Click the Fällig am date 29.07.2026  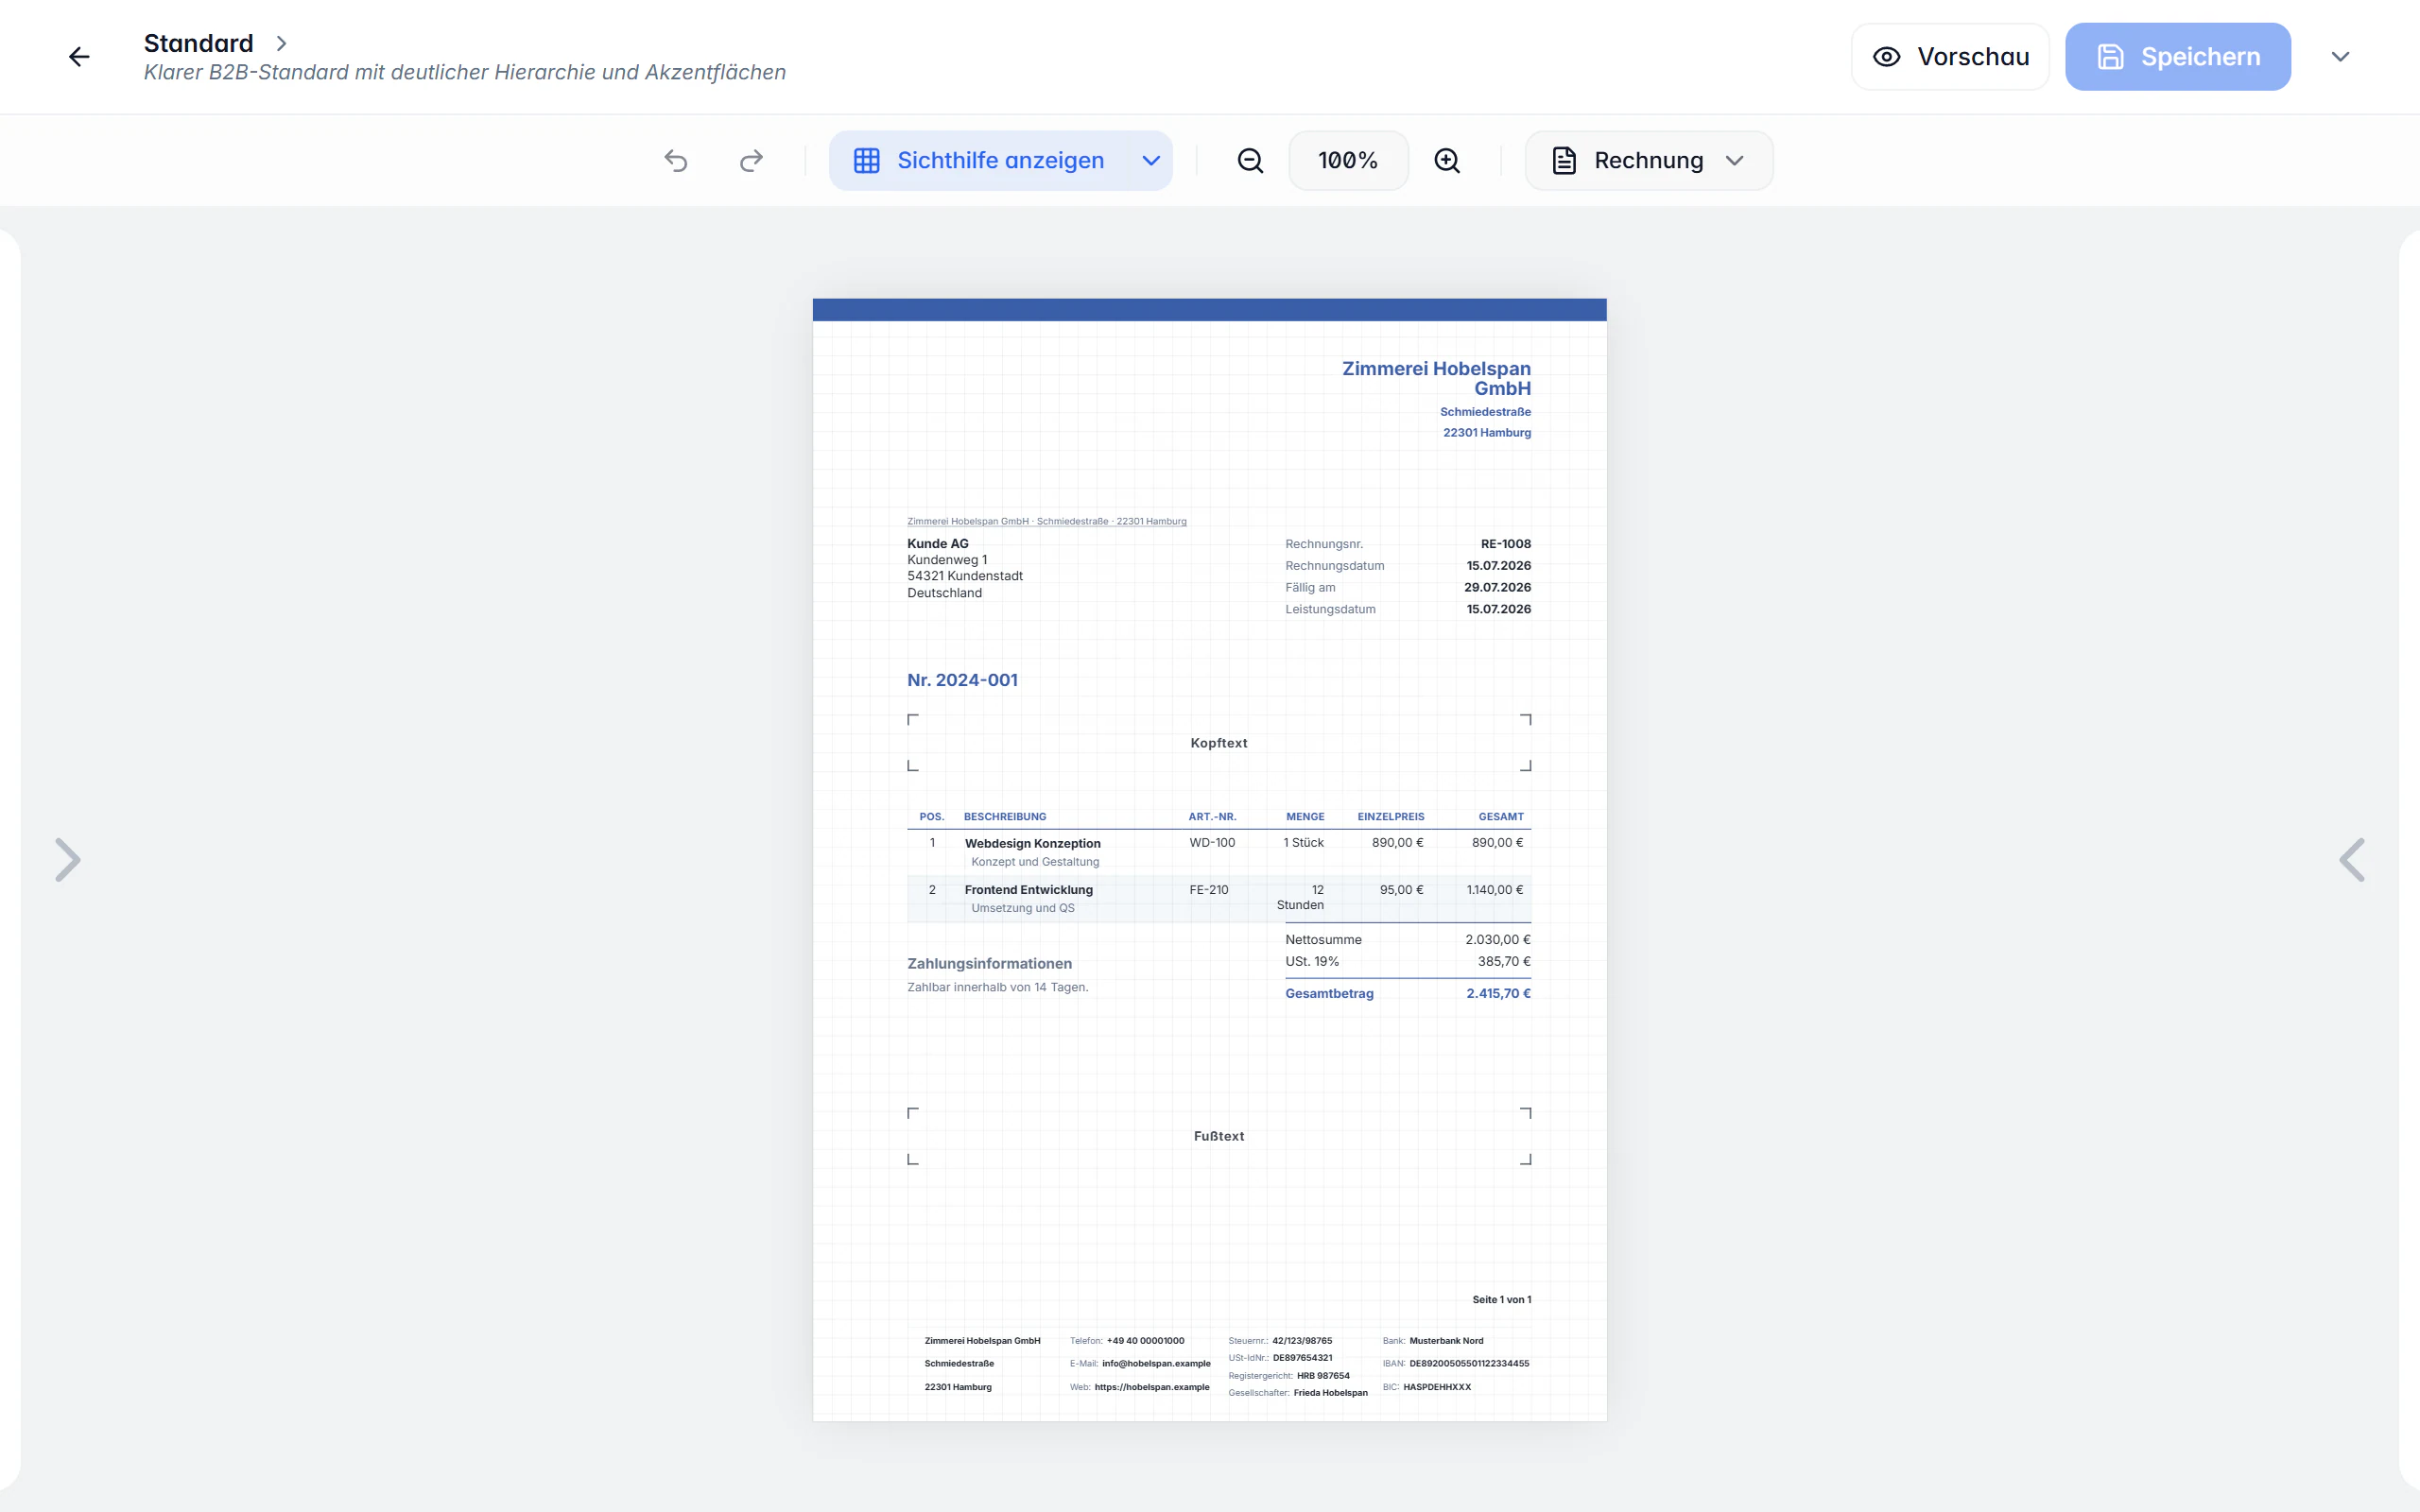(x=1497, y=587)
